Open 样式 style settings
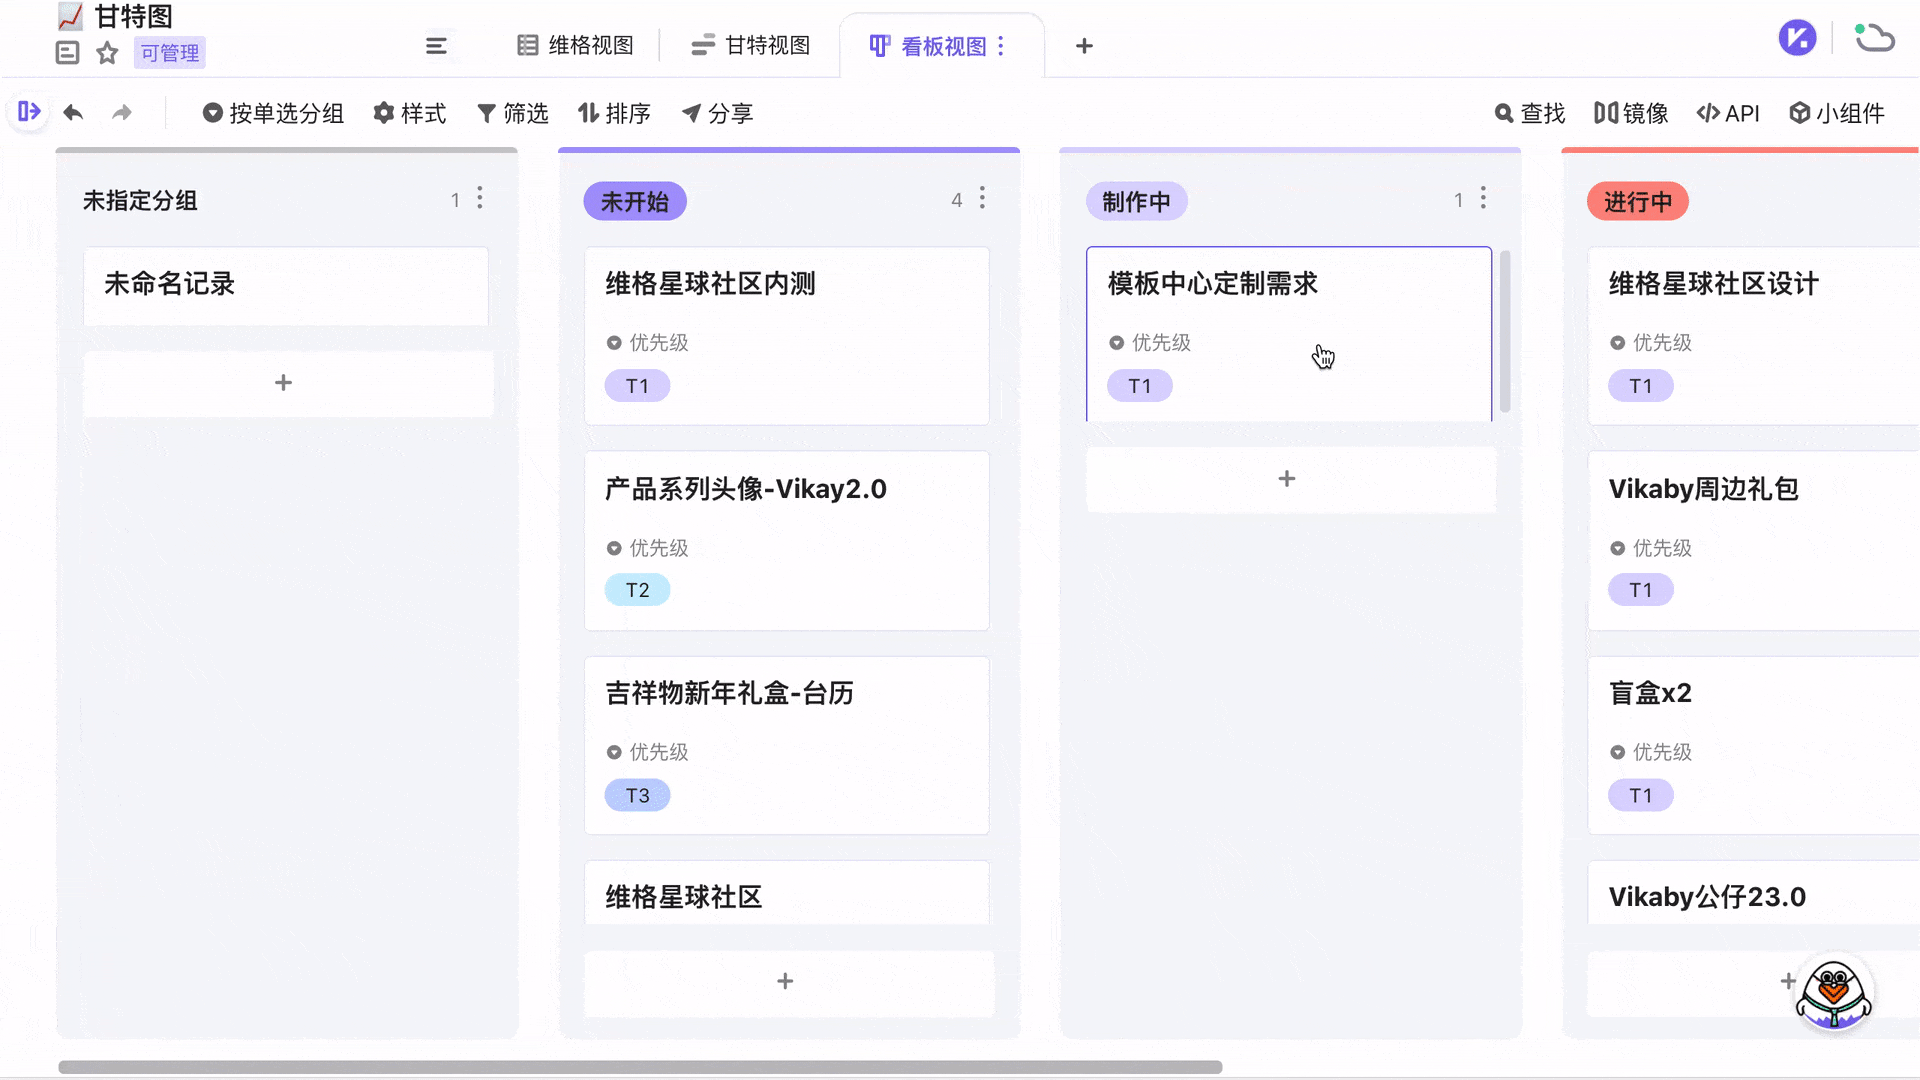Image resolution: width=1920 pixels, height=1080 pixels. pyautogui.click(x=409, y=113)
